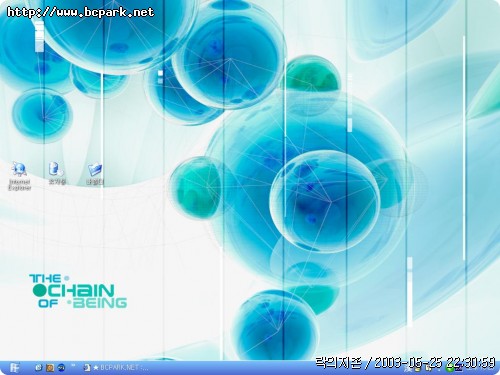Expand the quick launch overflow chevron

[73, 366]
